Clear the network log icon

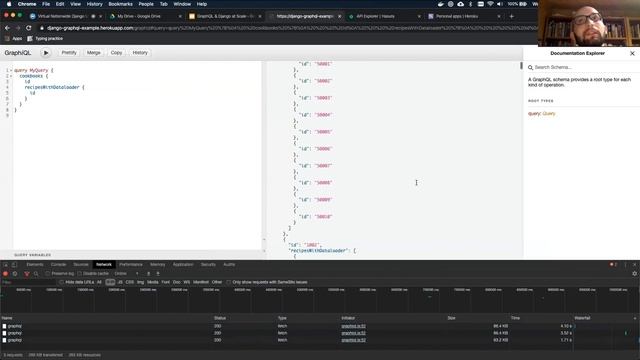(15, 273)
